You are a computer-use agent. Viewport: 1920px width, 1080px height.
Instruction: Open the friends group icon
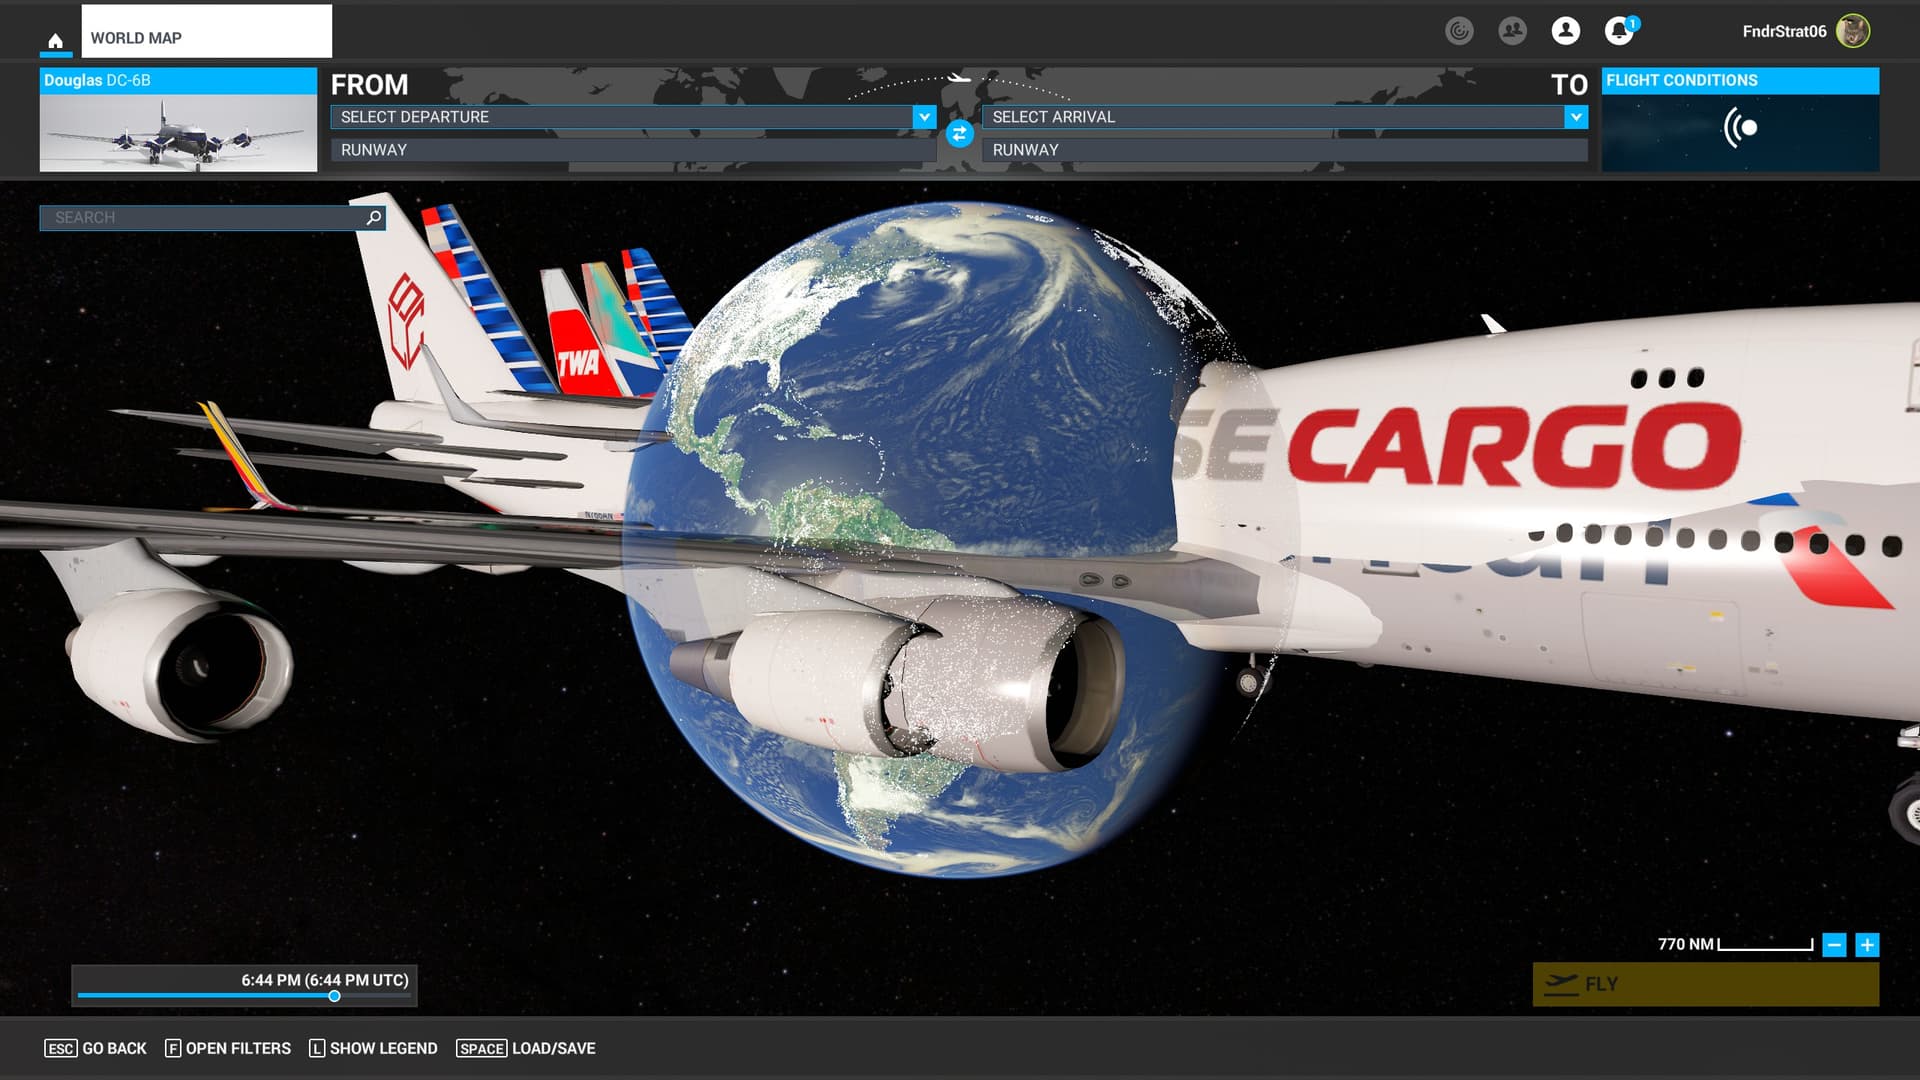point(1512,31)
